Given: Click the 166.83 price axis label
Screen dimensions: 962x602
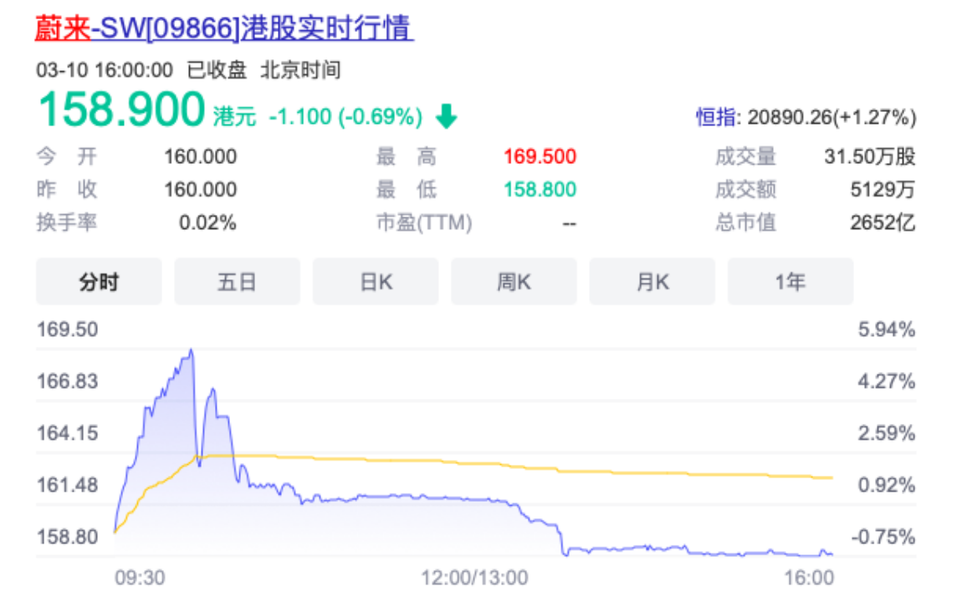Looking at the screenshot, I should pyautogui.click(x=67, y=381).
